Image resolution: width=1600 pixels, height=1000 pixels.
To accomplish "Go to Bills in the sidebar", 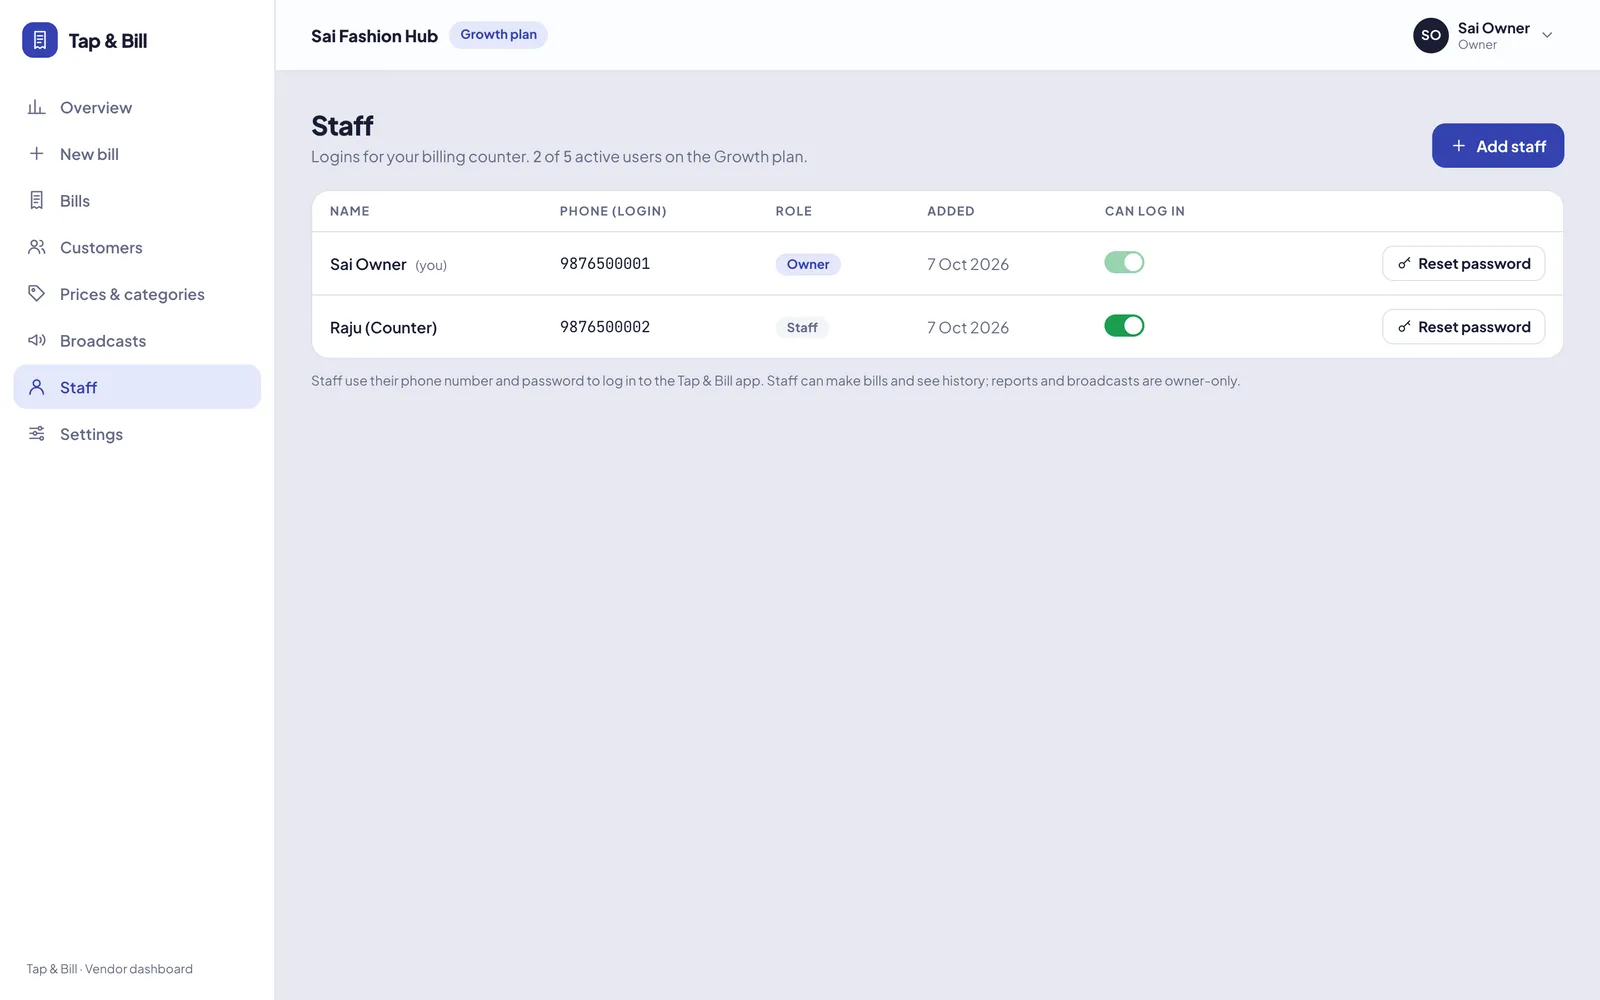I will point(137,200).
